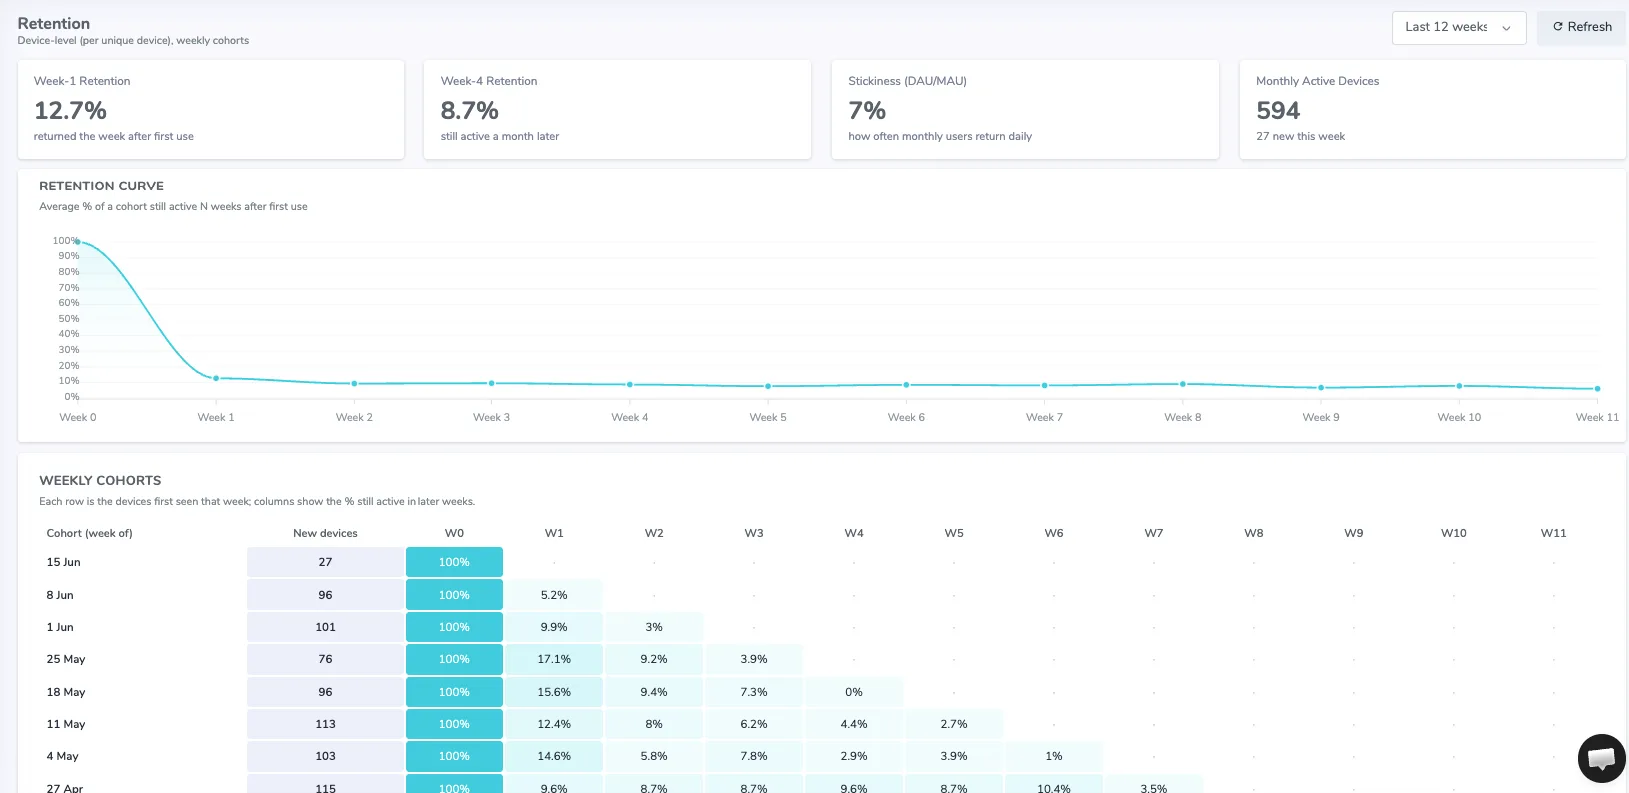Select the 18 May cohort row label
Screen dimensions: 1629x793
(x=66, y=692)
